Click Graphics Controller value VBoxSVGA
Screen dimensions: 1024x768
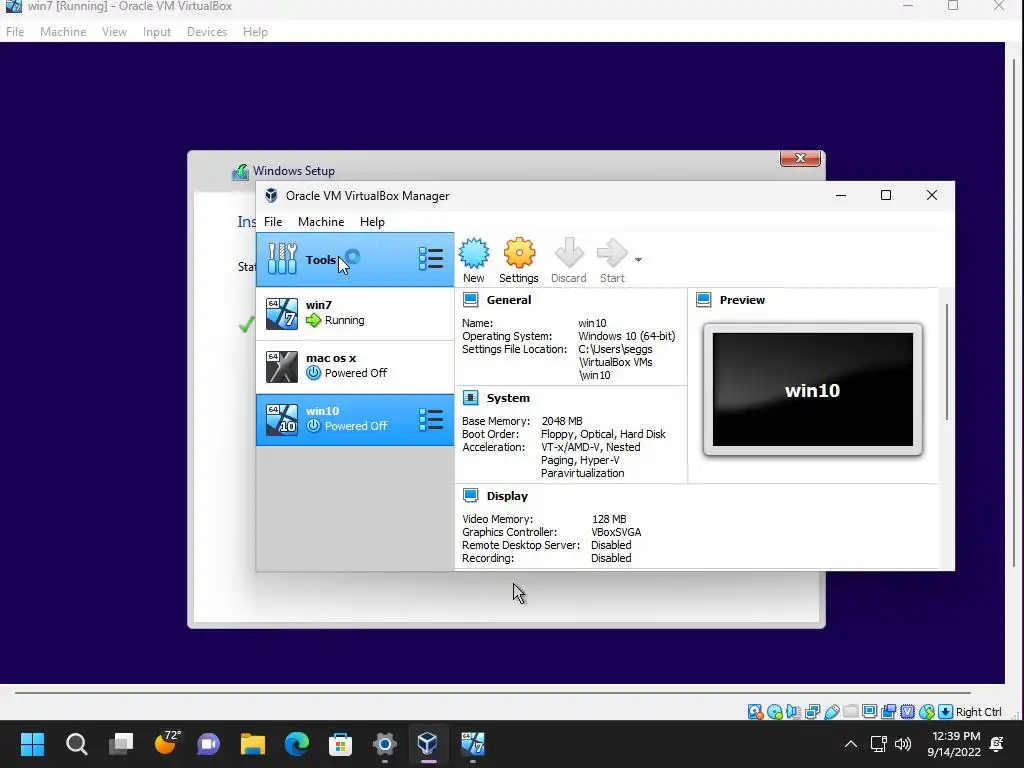[616, 532]
